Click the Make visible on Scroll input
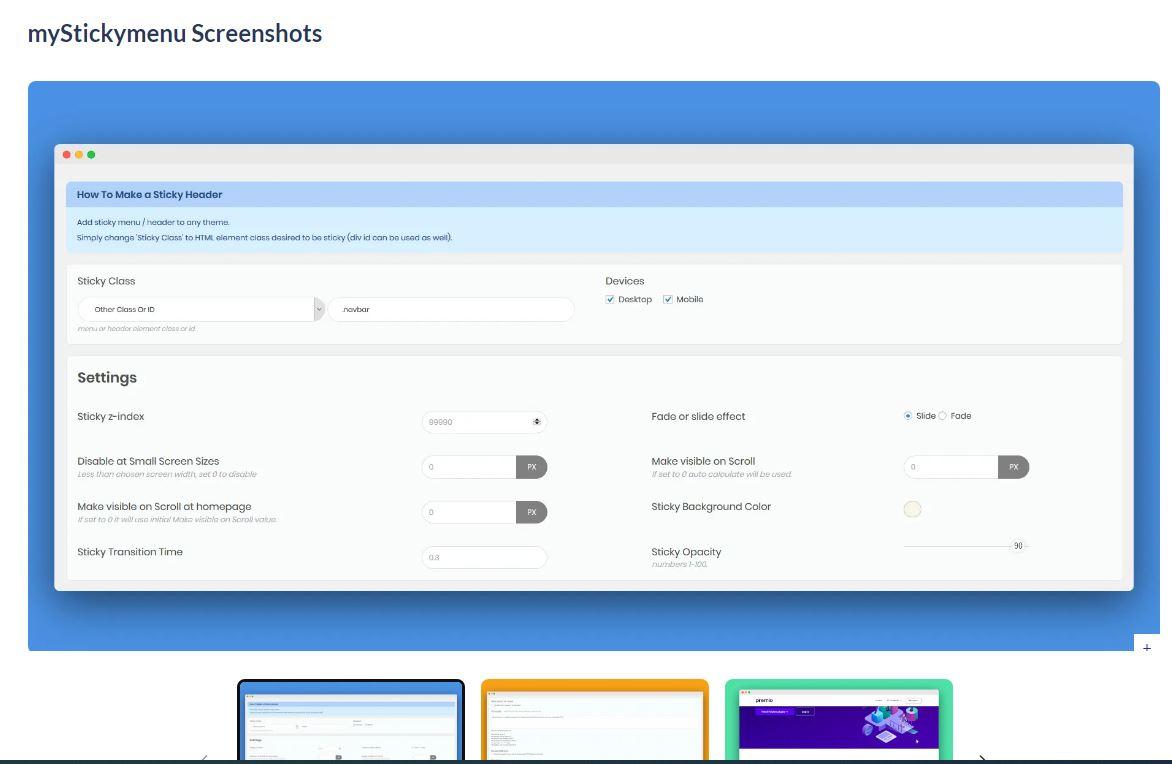Image resolution: width=1172 pixels, height=764 pixels. pos(951,467)
